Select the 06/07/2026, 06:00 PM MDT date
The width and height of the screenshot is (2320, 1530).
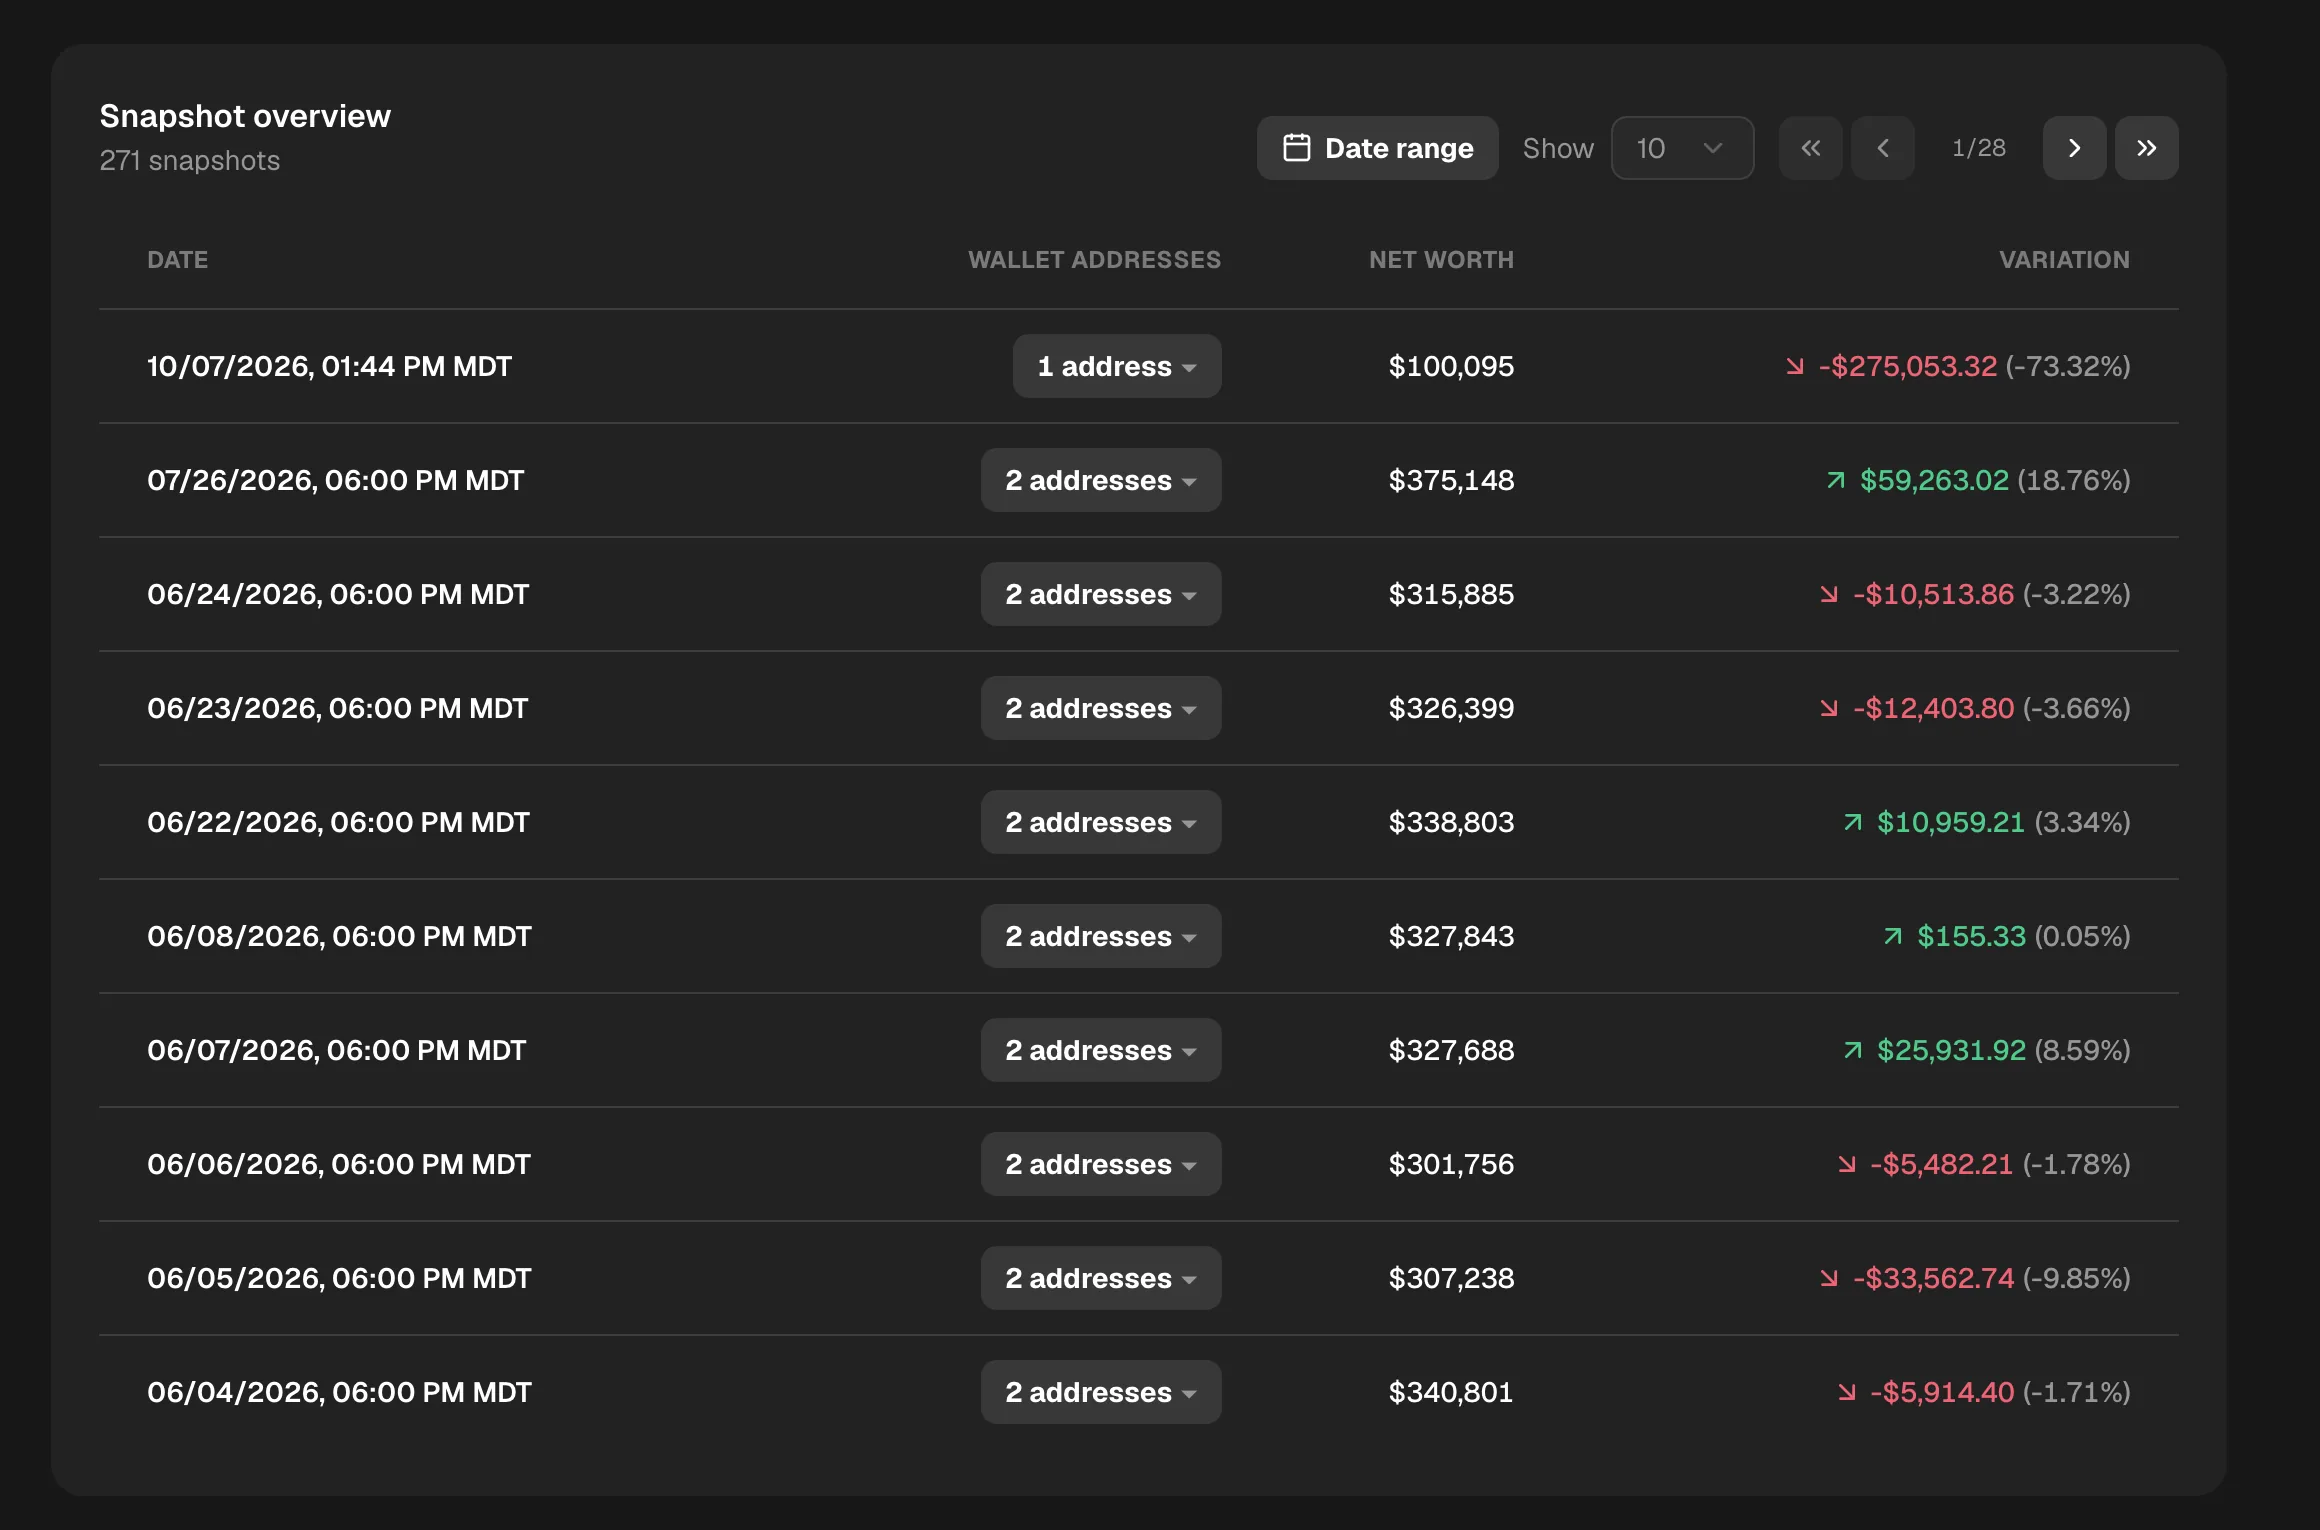click(336, 1050)
